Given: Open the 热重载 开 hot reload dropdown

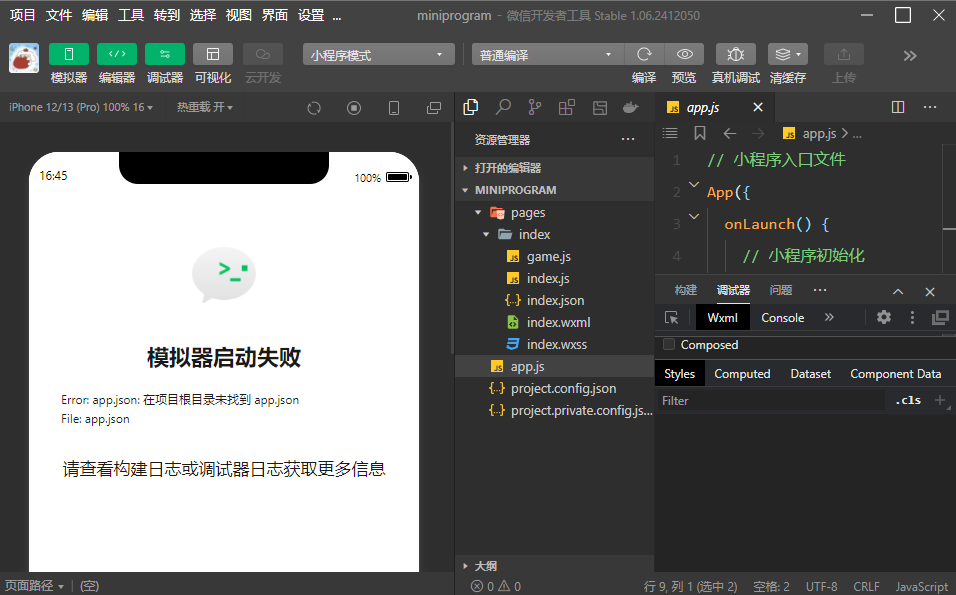Looking at the screenshot, I should click(x=205, y=107).
